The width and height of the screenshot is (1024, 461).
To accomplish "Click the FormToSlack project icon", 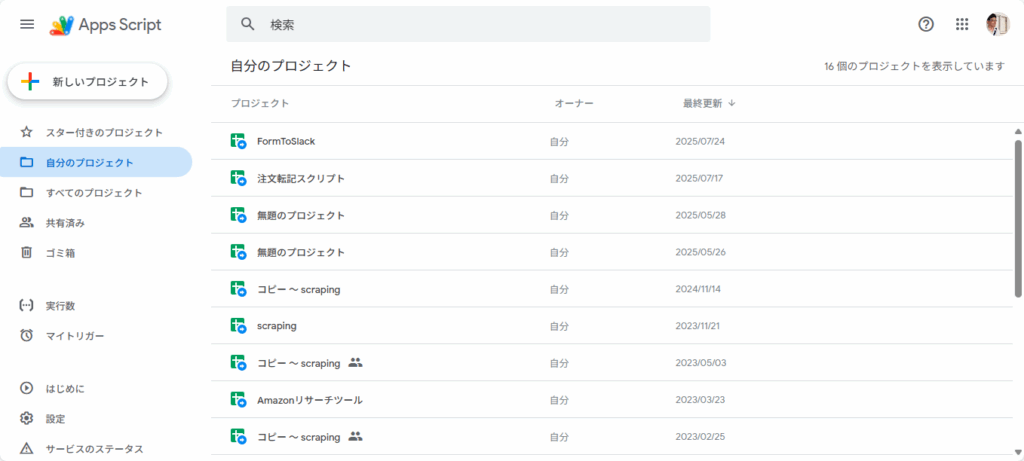I will 238,142.
